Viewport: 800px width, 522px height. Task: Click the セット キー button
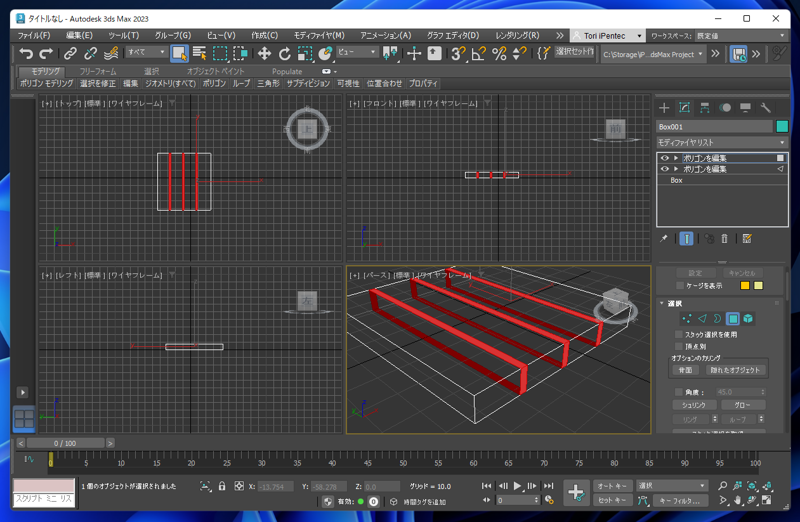click(x=612, y=500)
